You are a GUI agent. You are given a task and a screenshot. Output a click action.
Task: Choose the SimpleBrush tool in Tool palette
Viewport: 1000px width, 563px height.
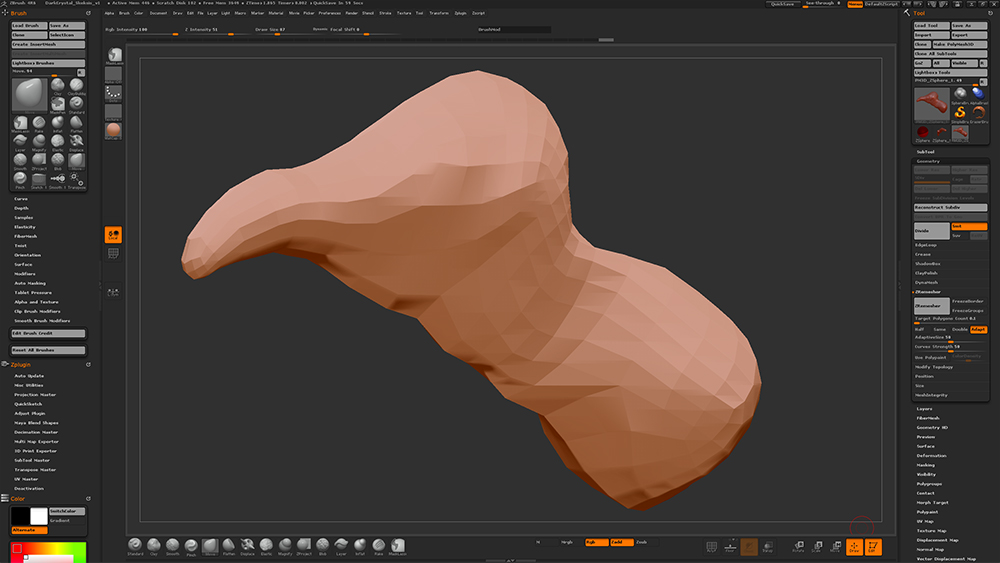[960, 114]
